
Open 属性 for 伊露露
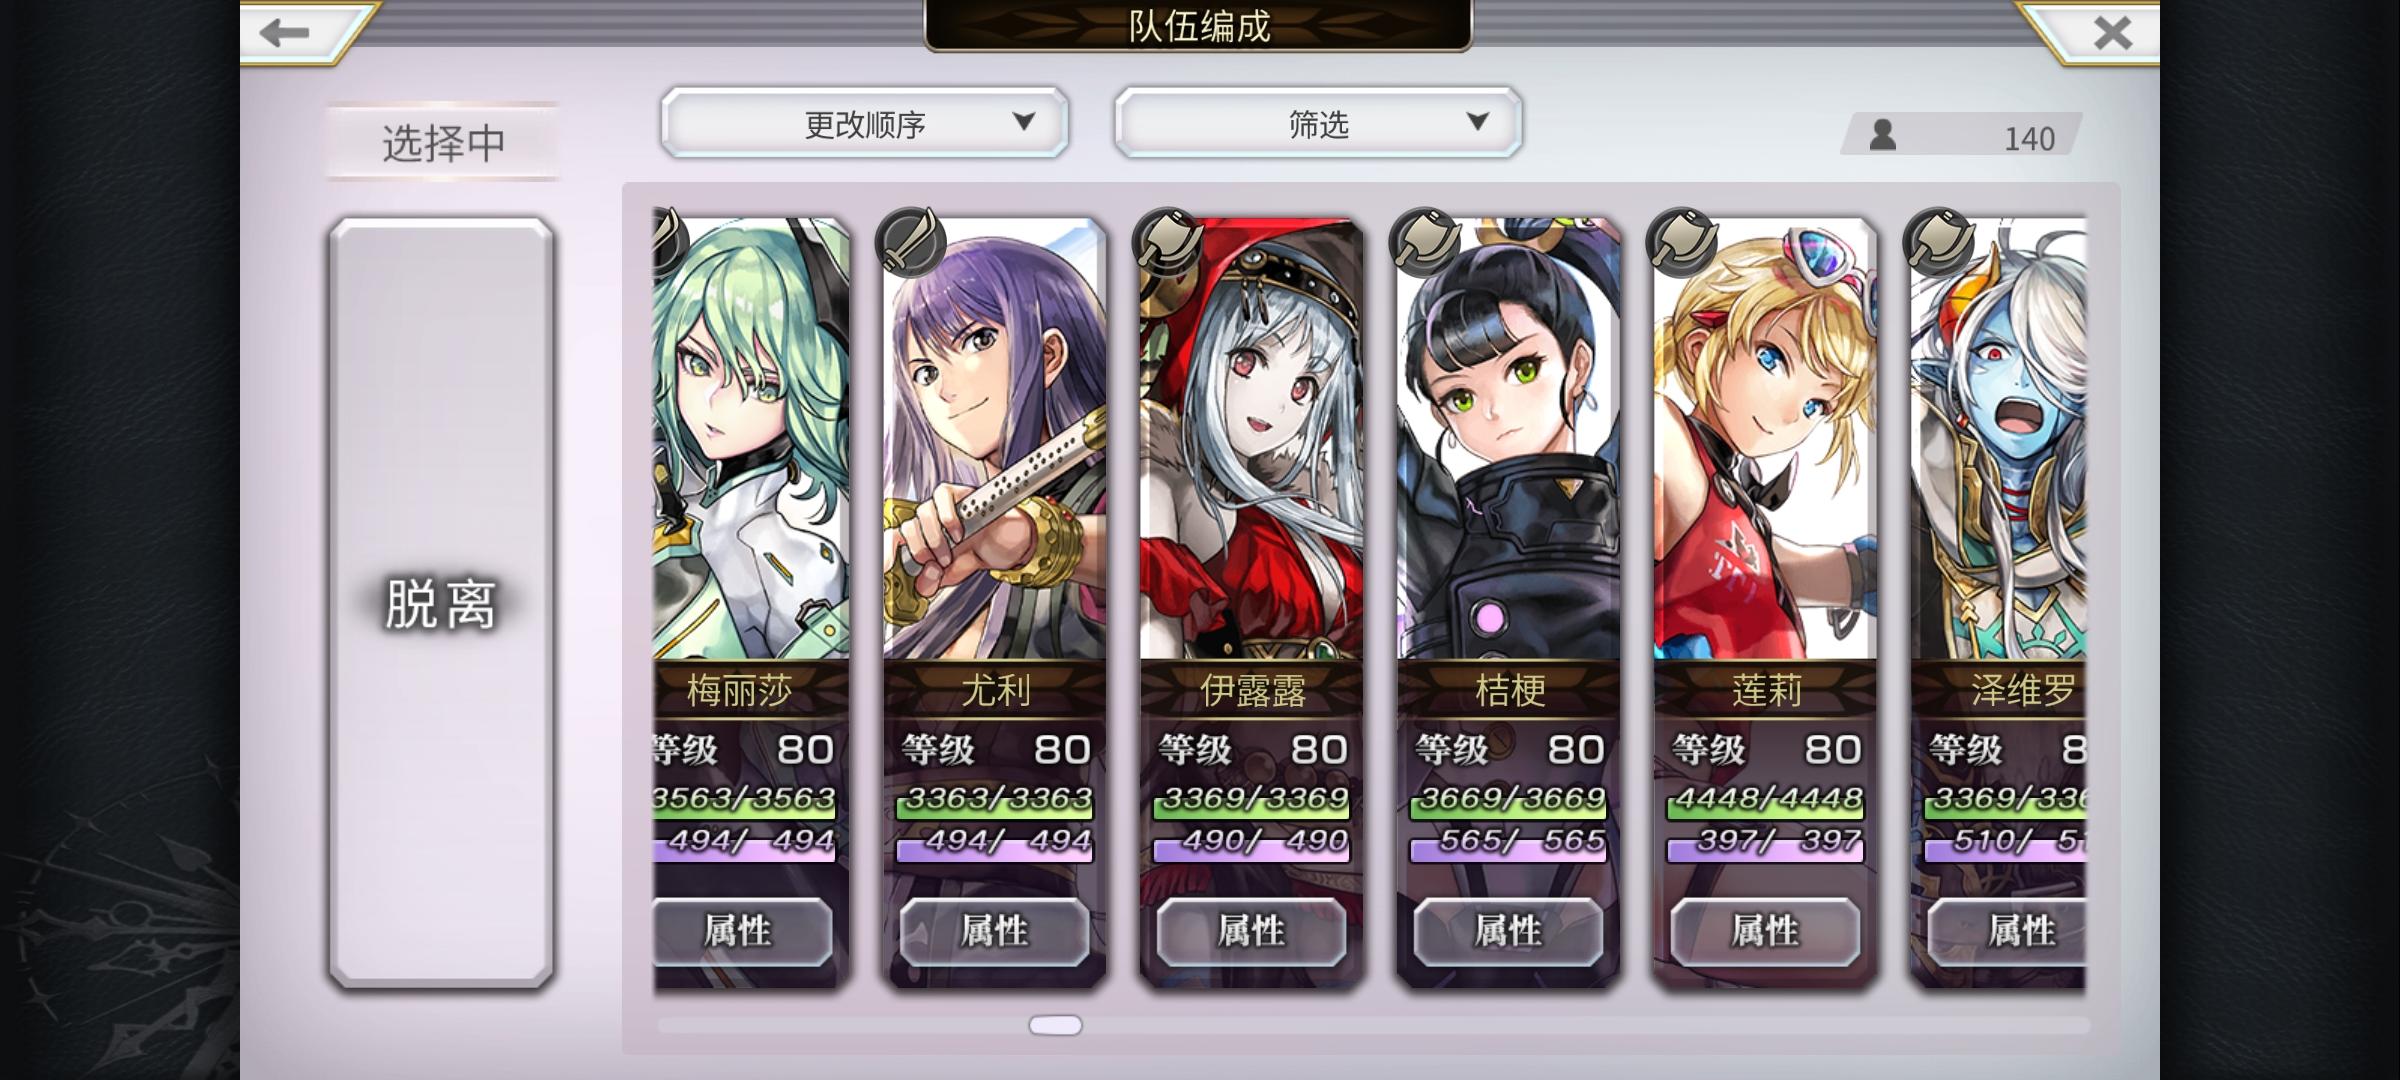point(1251,931)
